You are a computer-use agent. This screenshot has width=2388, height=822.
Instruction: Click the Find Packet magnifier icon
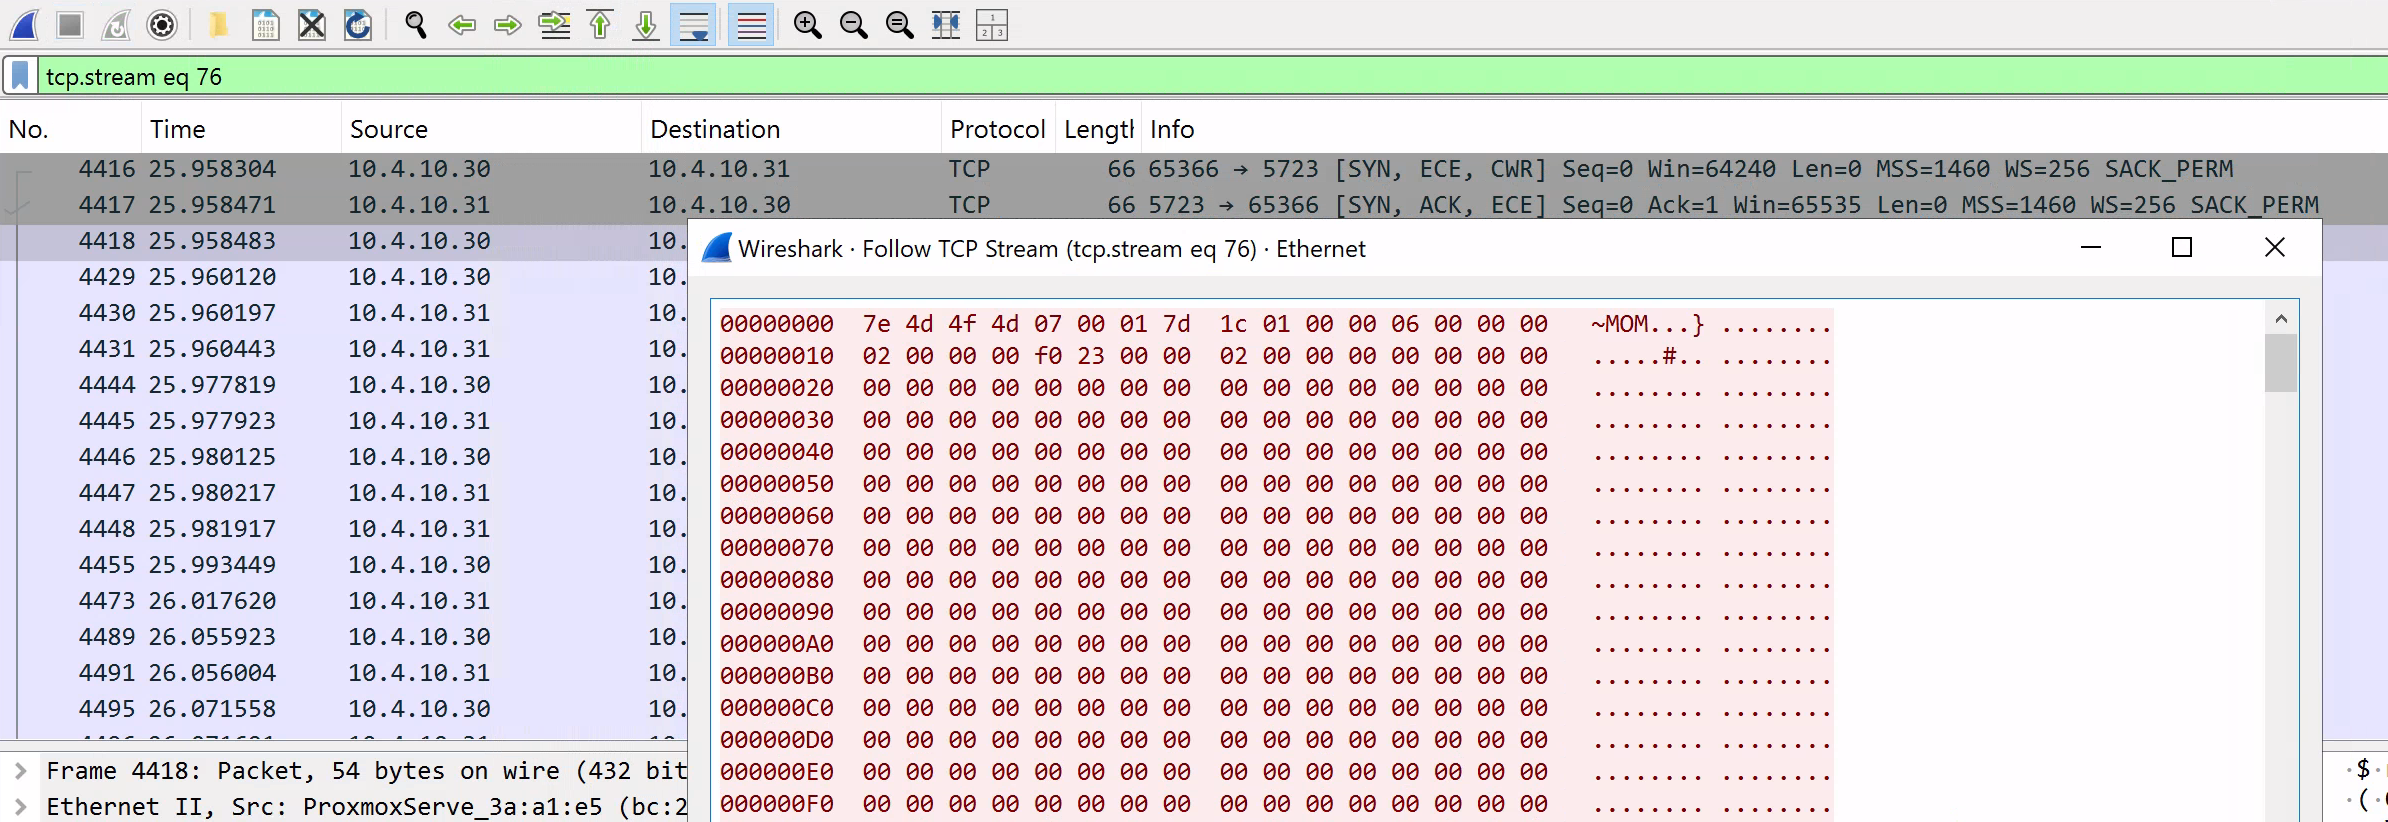(x=416, y=25)
